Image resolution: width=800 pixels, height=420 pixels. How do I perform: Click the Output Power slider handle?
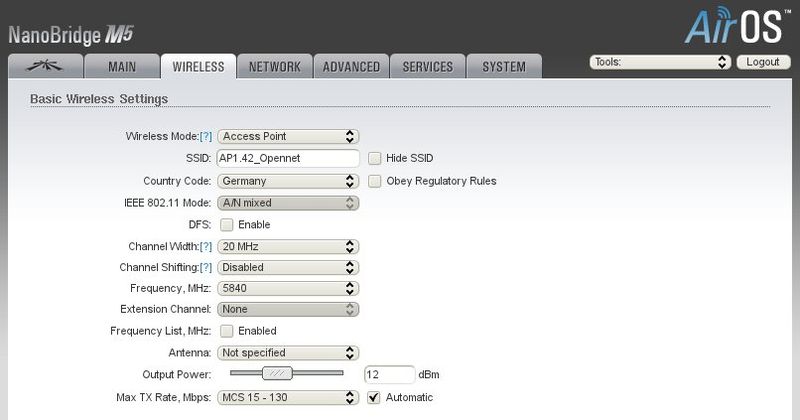pos(278,374)
